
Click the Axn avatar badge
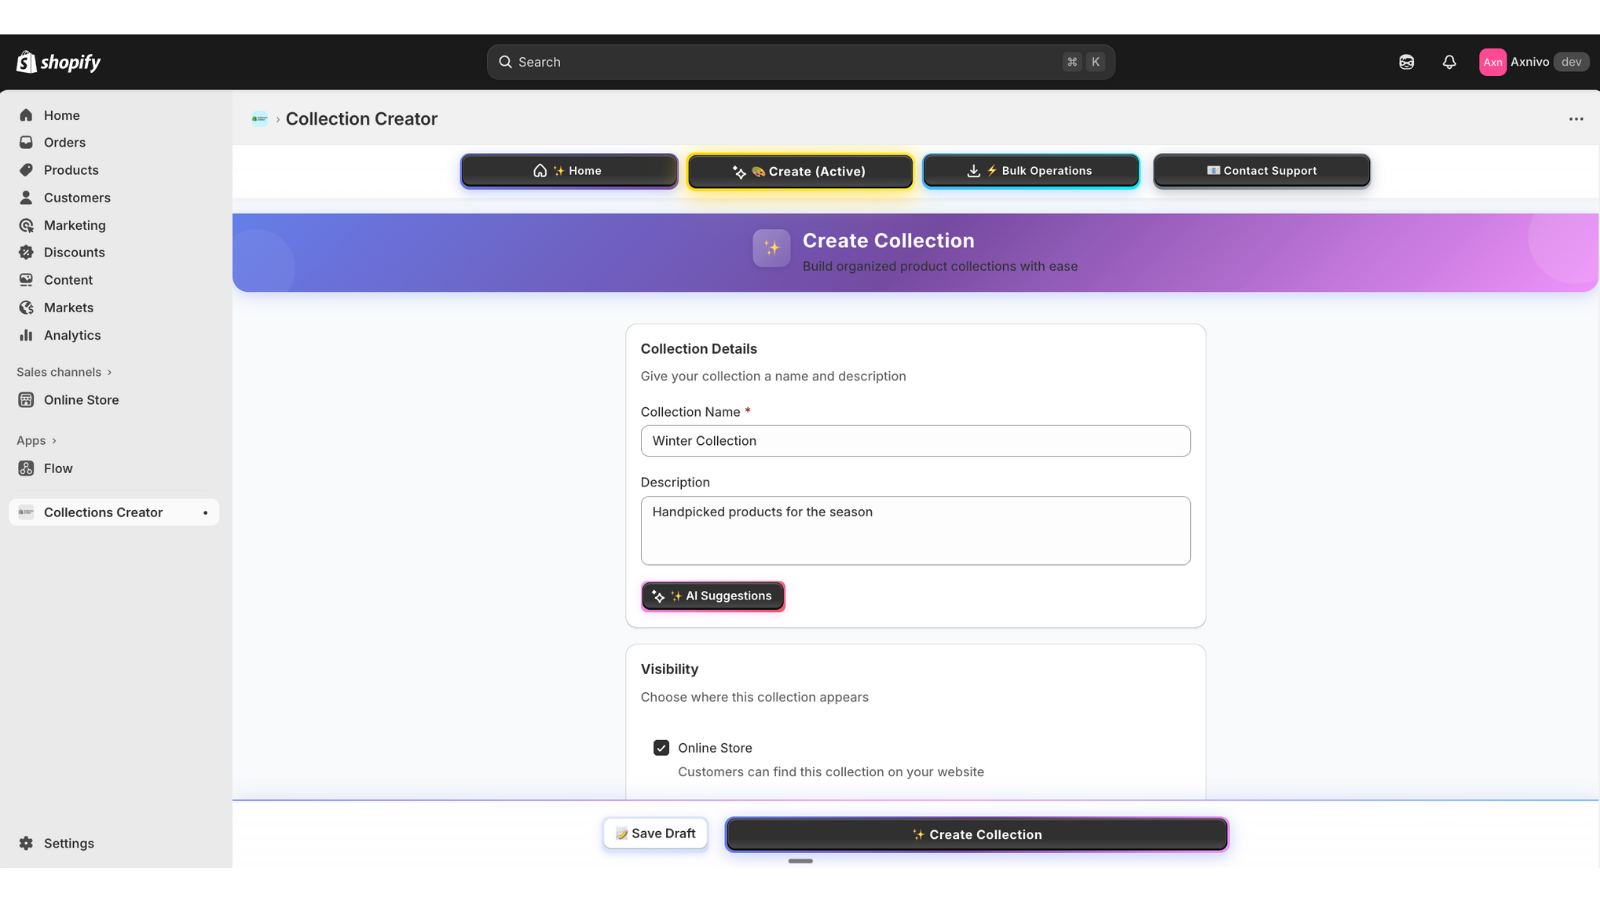[x=1492, y=62]
